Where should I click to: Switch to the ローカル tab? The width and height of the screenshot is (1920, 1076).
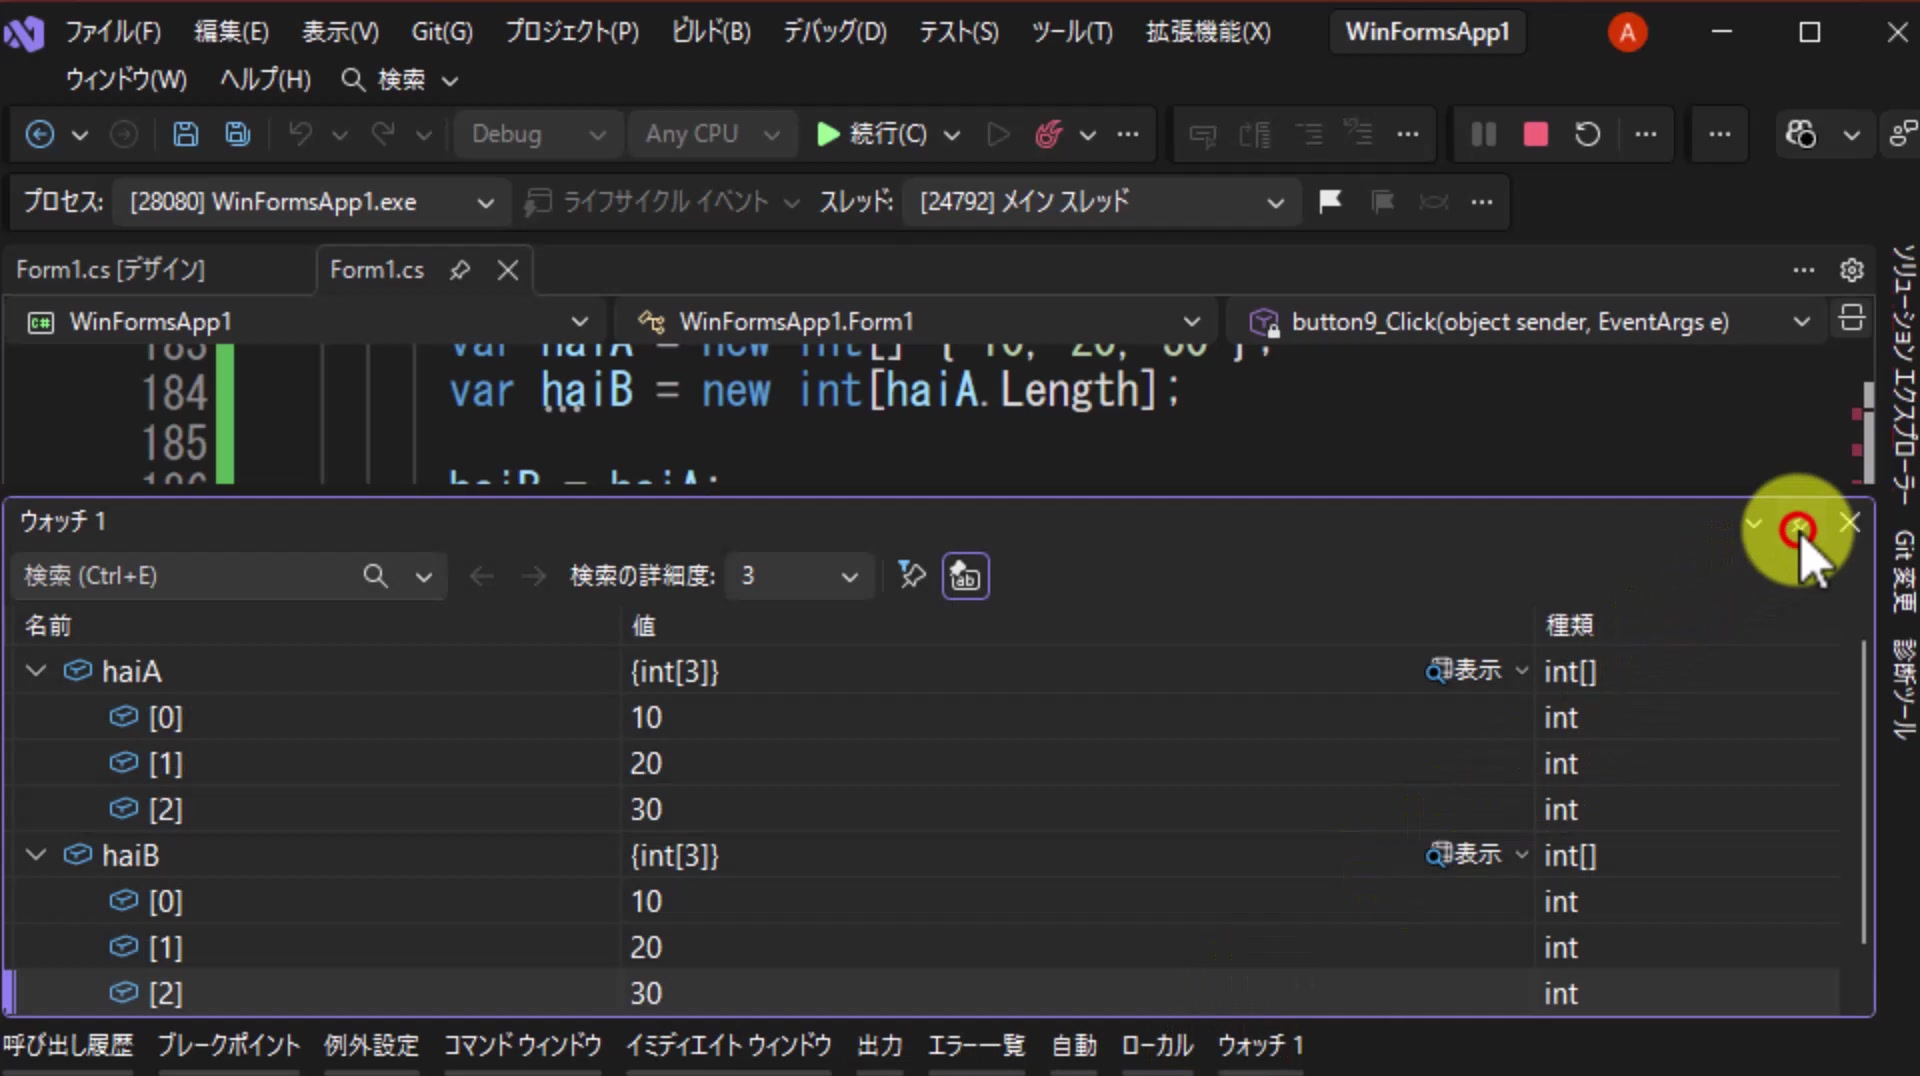(1157, 1046)
